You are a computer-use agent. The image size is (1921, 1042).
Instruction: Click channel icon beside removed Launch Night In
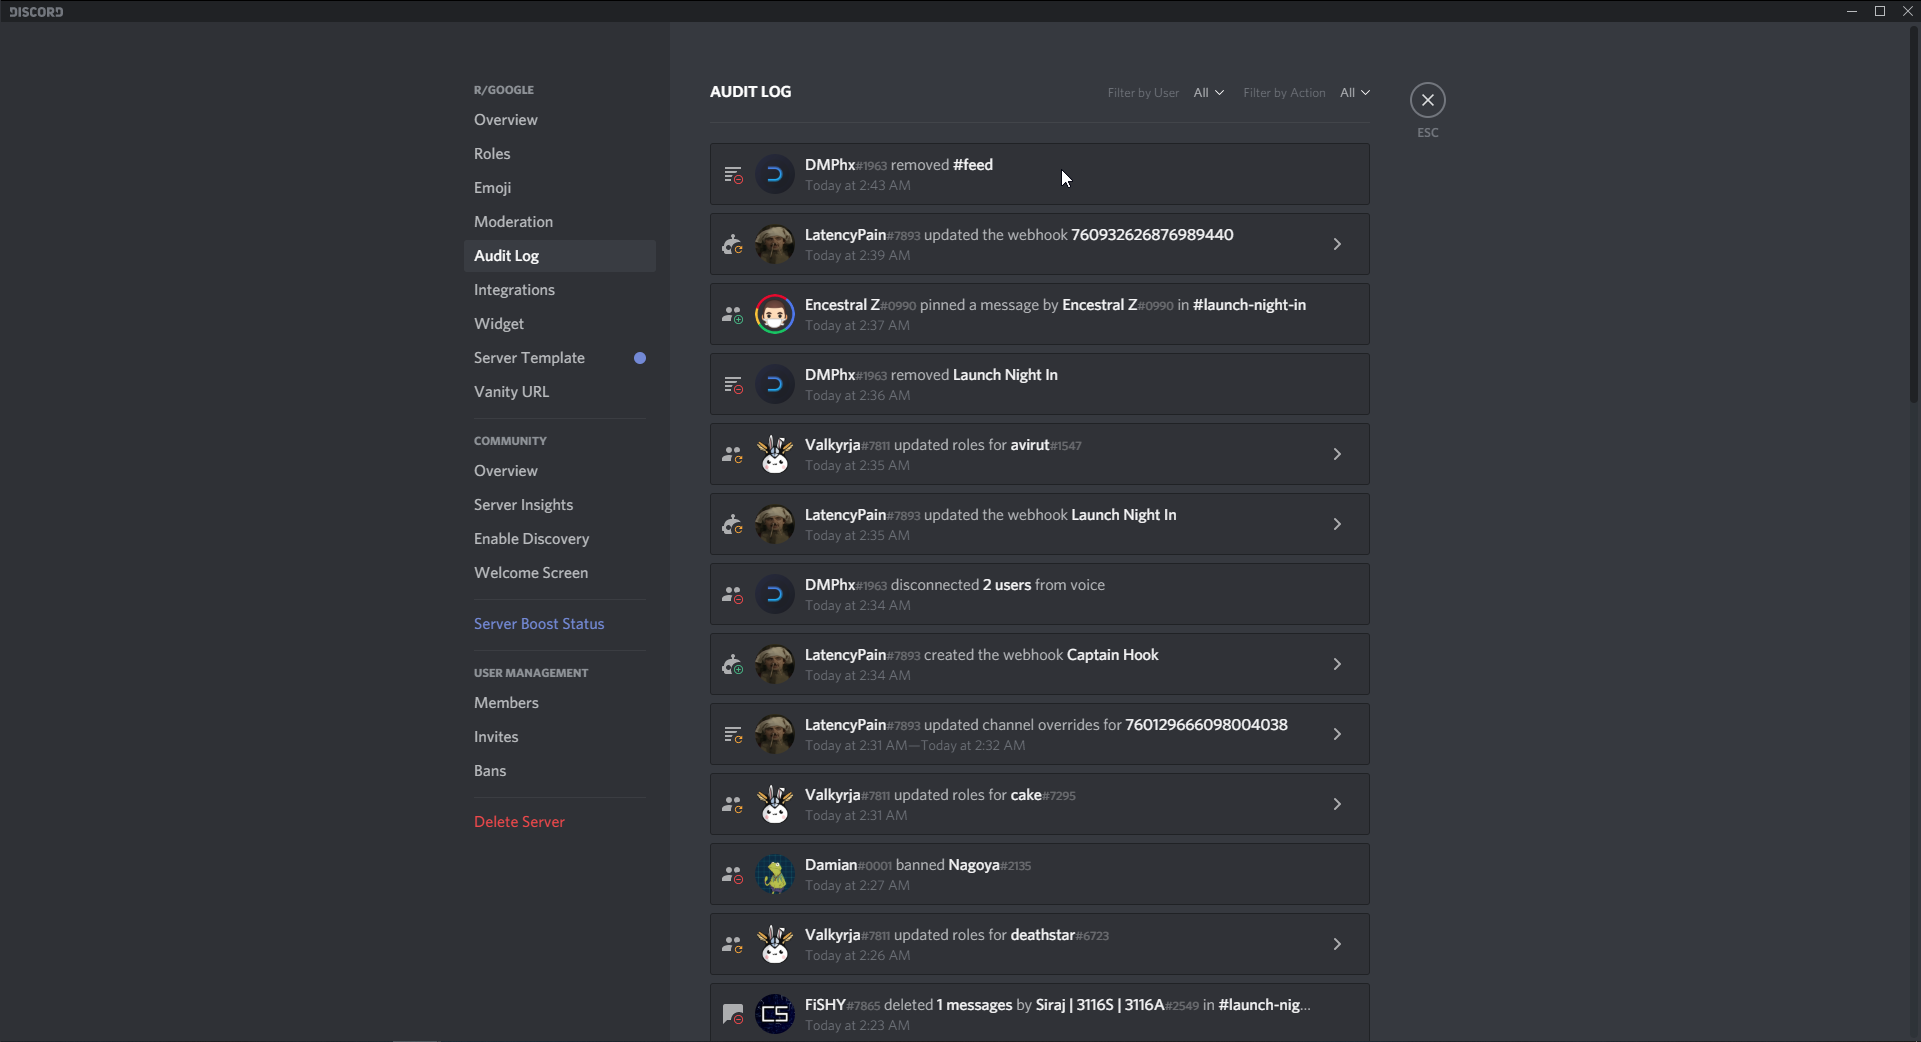coord(733,385)
